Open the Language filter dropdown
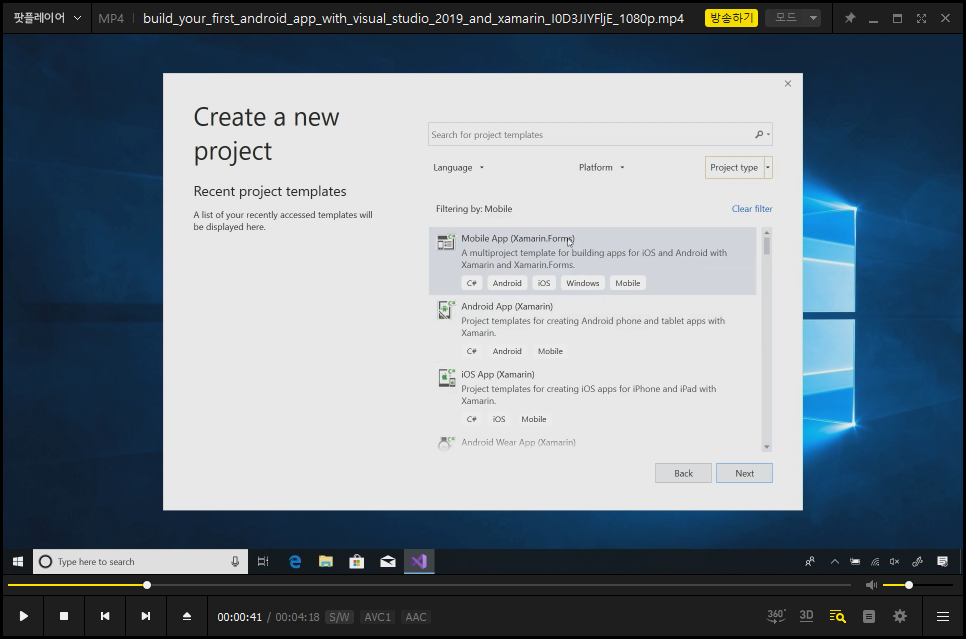This screenshot has width=966, height=639. 458,168
